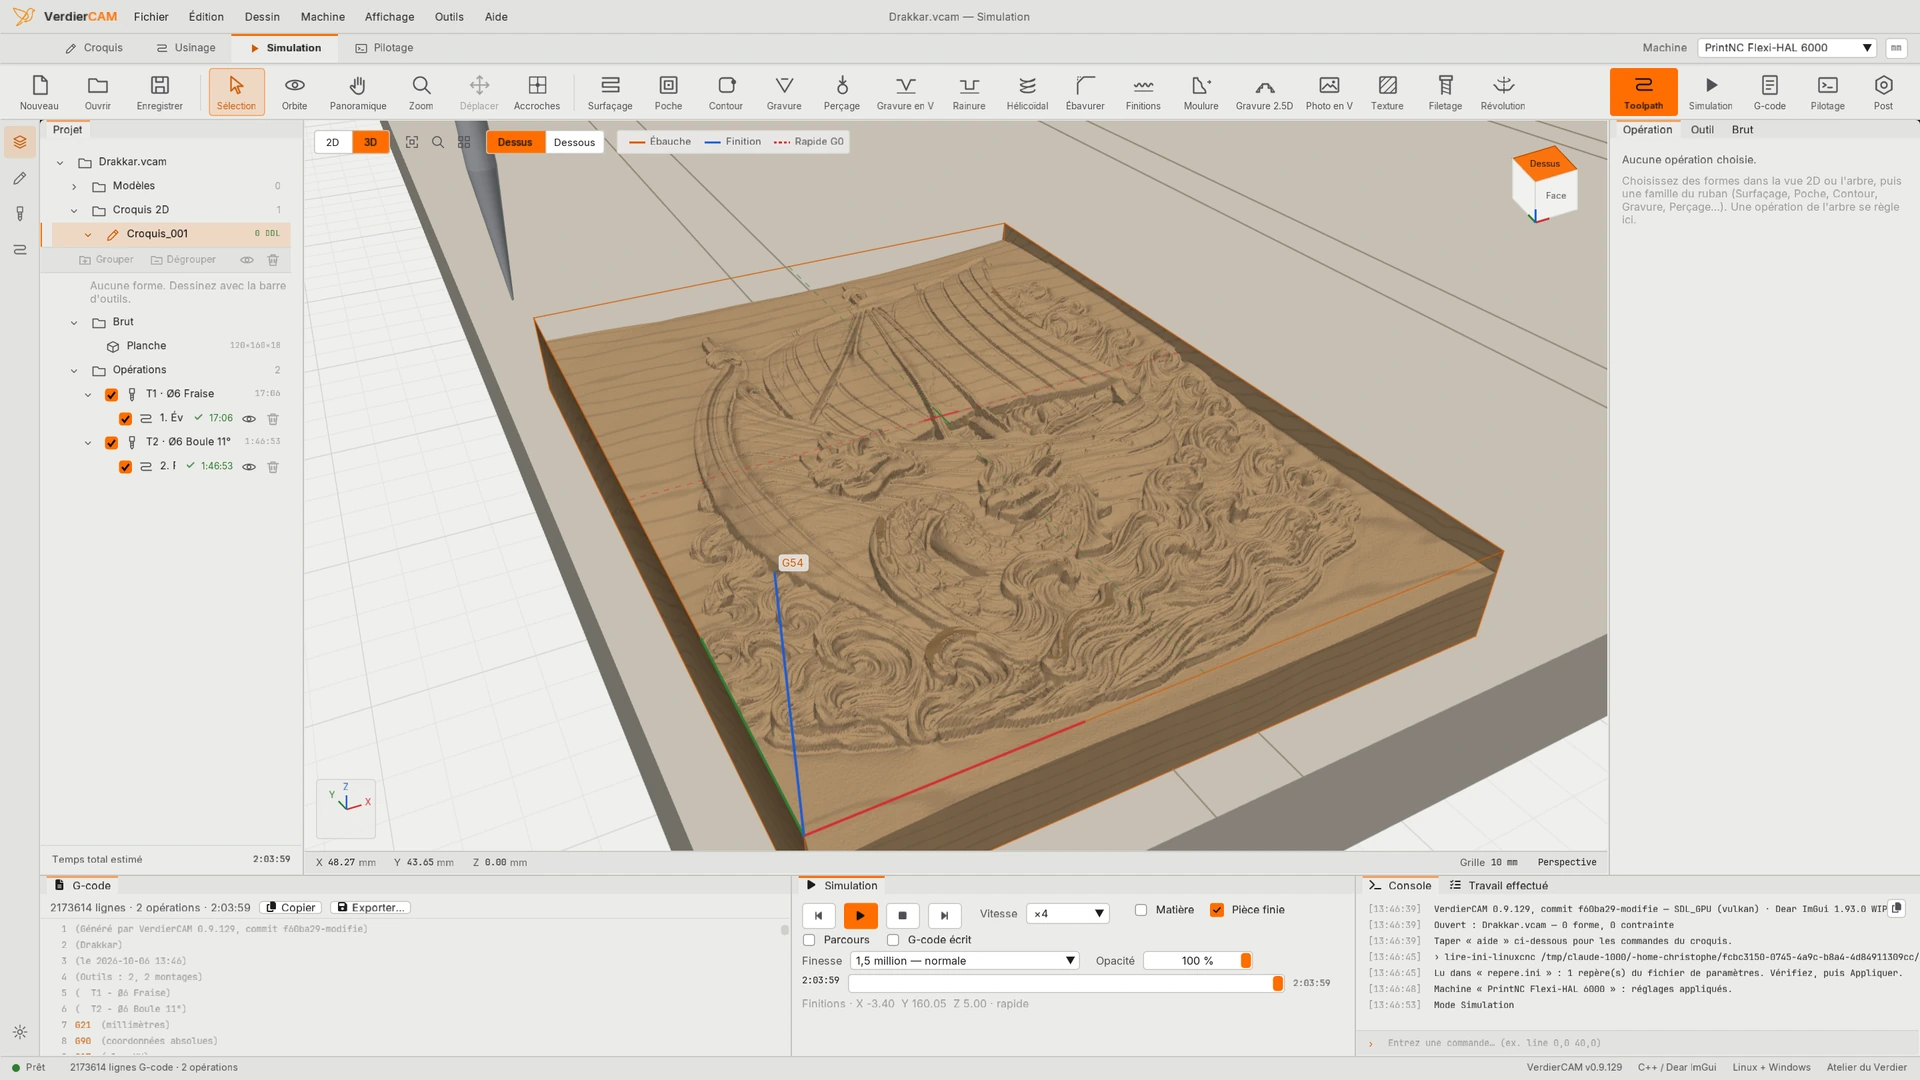Uncheck the T1 · Ø6 Fraise checkbox

coord(111,395)
